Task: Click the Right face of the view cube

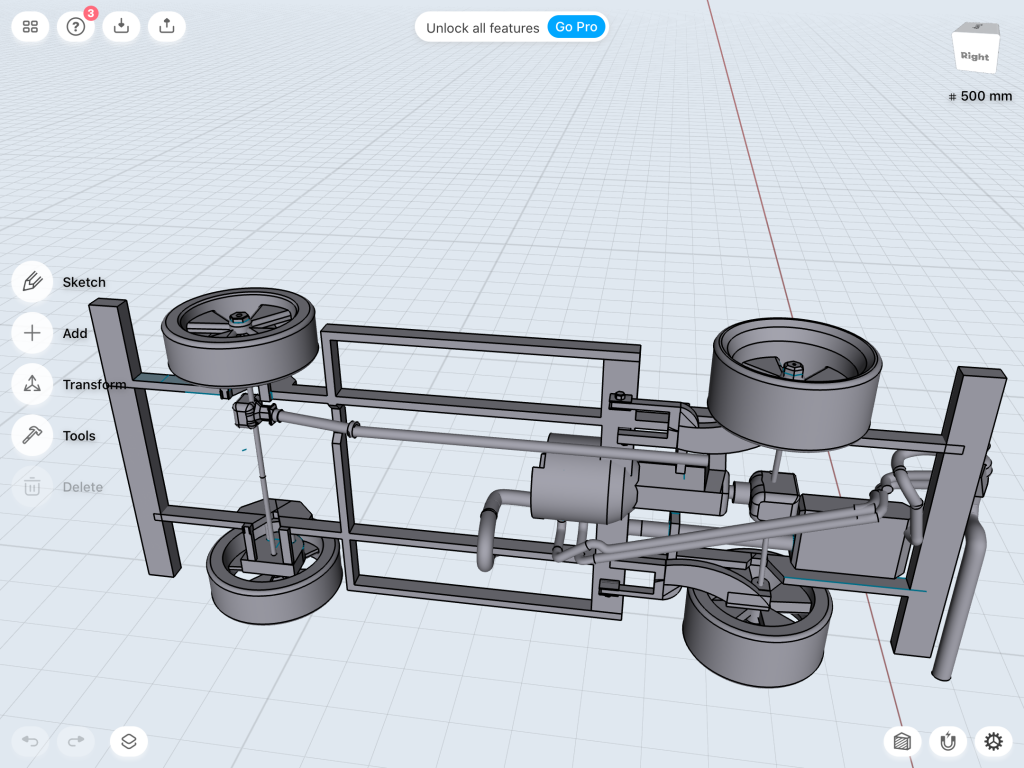Action: point(974,55)
